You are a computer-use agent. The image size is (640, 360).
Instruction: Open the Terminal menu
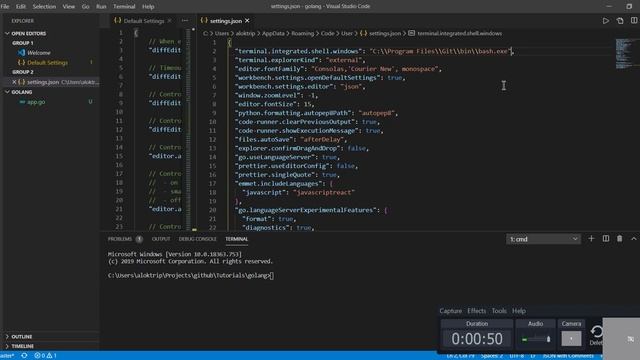[124, 7]
